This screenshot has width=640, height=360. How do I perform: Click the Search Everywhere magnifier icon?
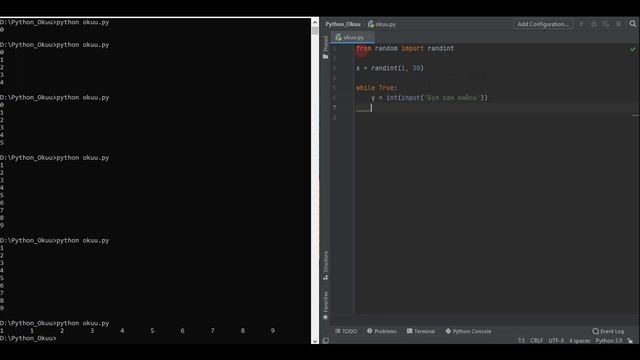[632, 24]
